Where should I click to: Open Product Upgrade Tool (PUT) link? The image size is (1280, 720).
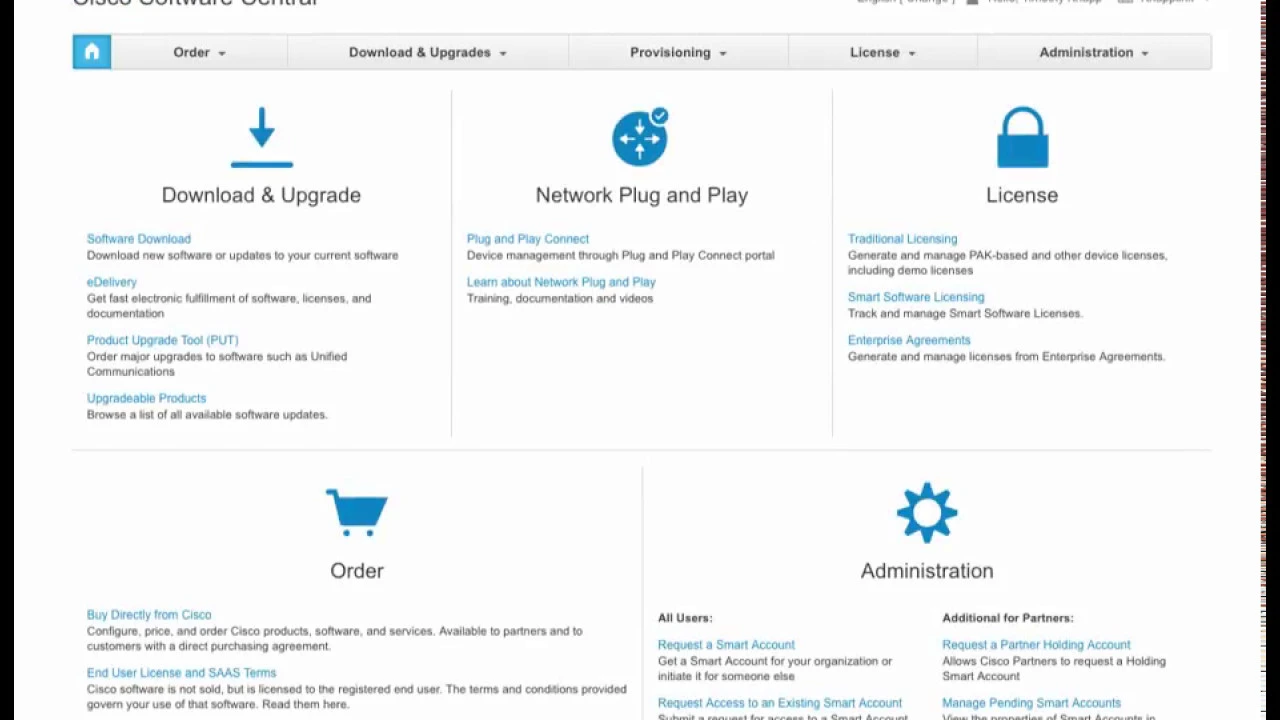[x=162, y=340]
